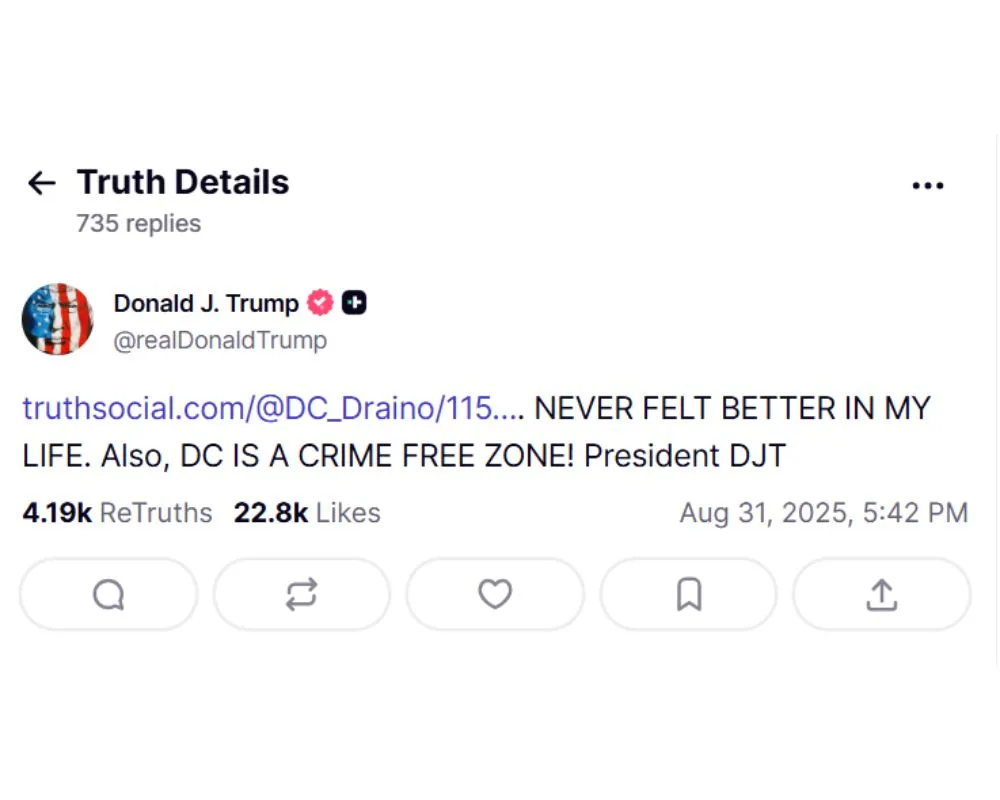The image size is (1000, 800).
Task: View the 4.19k ReTruths list
Action: pyautogui.click(x=117, y=513)
